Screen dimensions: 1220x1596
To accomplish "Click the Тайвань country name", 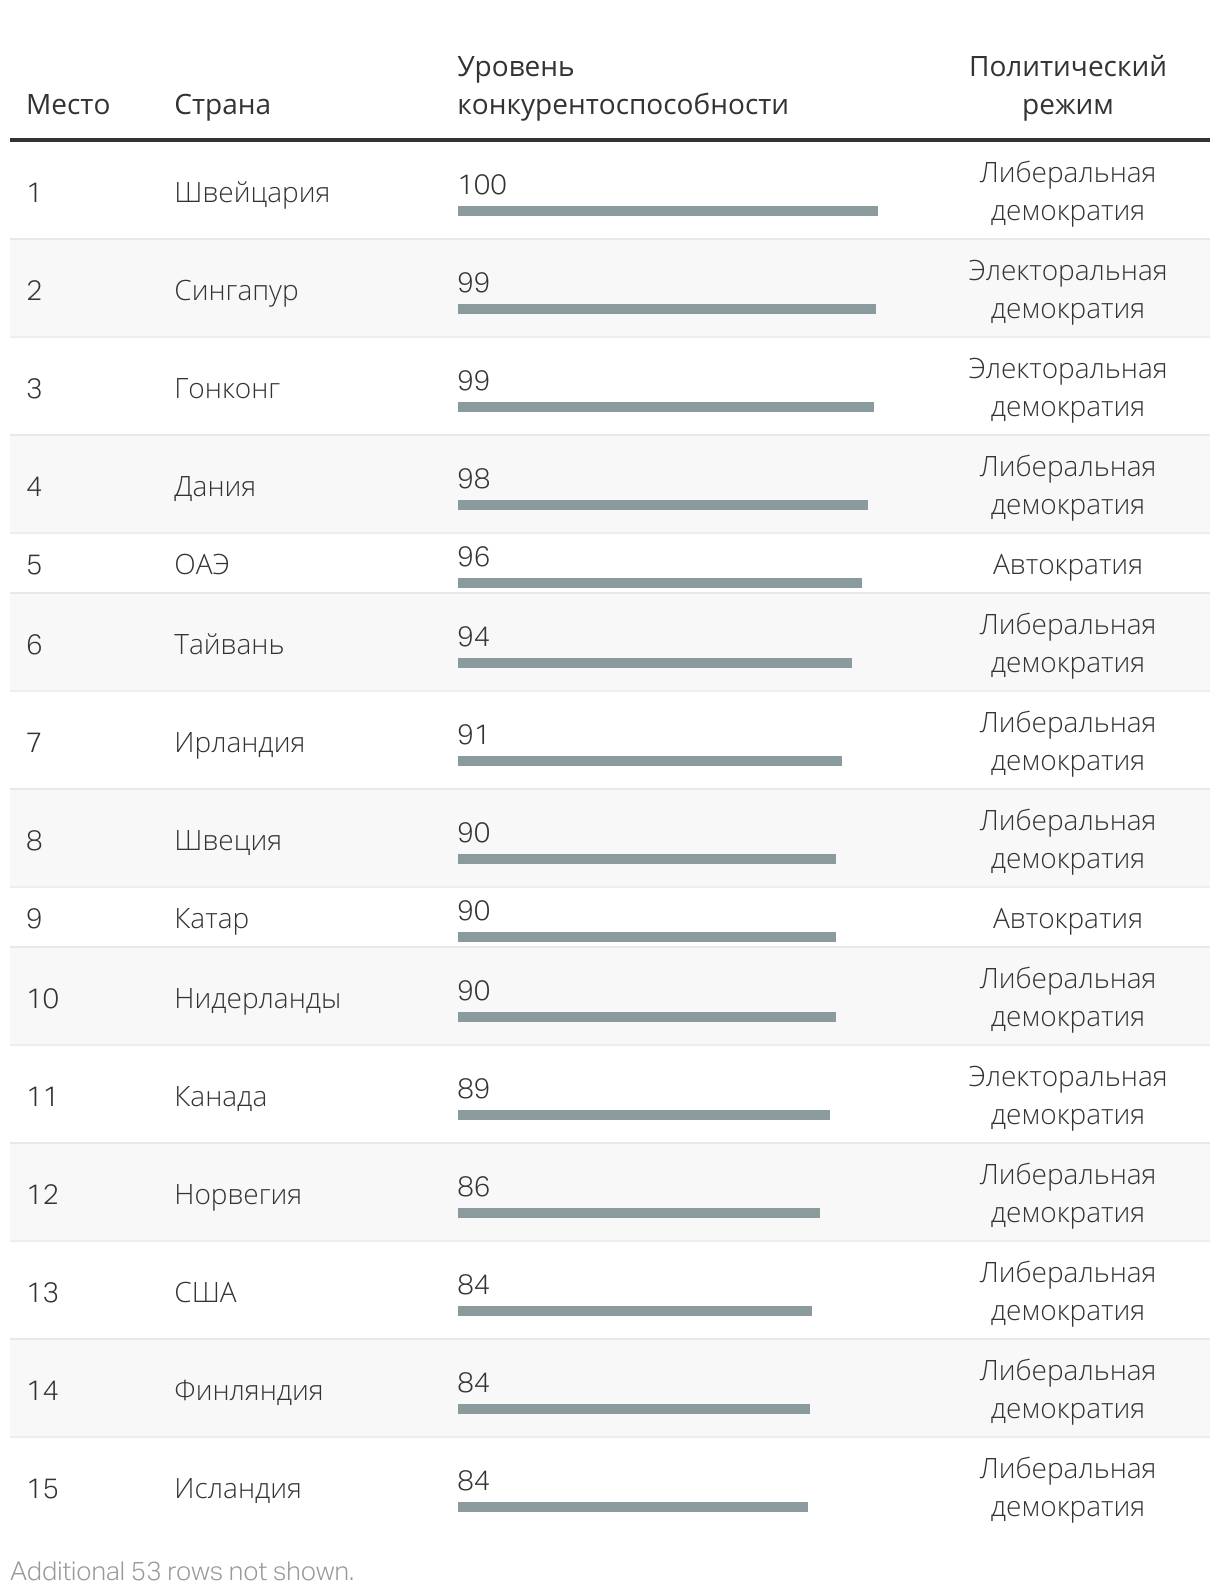I will [229, 644].
